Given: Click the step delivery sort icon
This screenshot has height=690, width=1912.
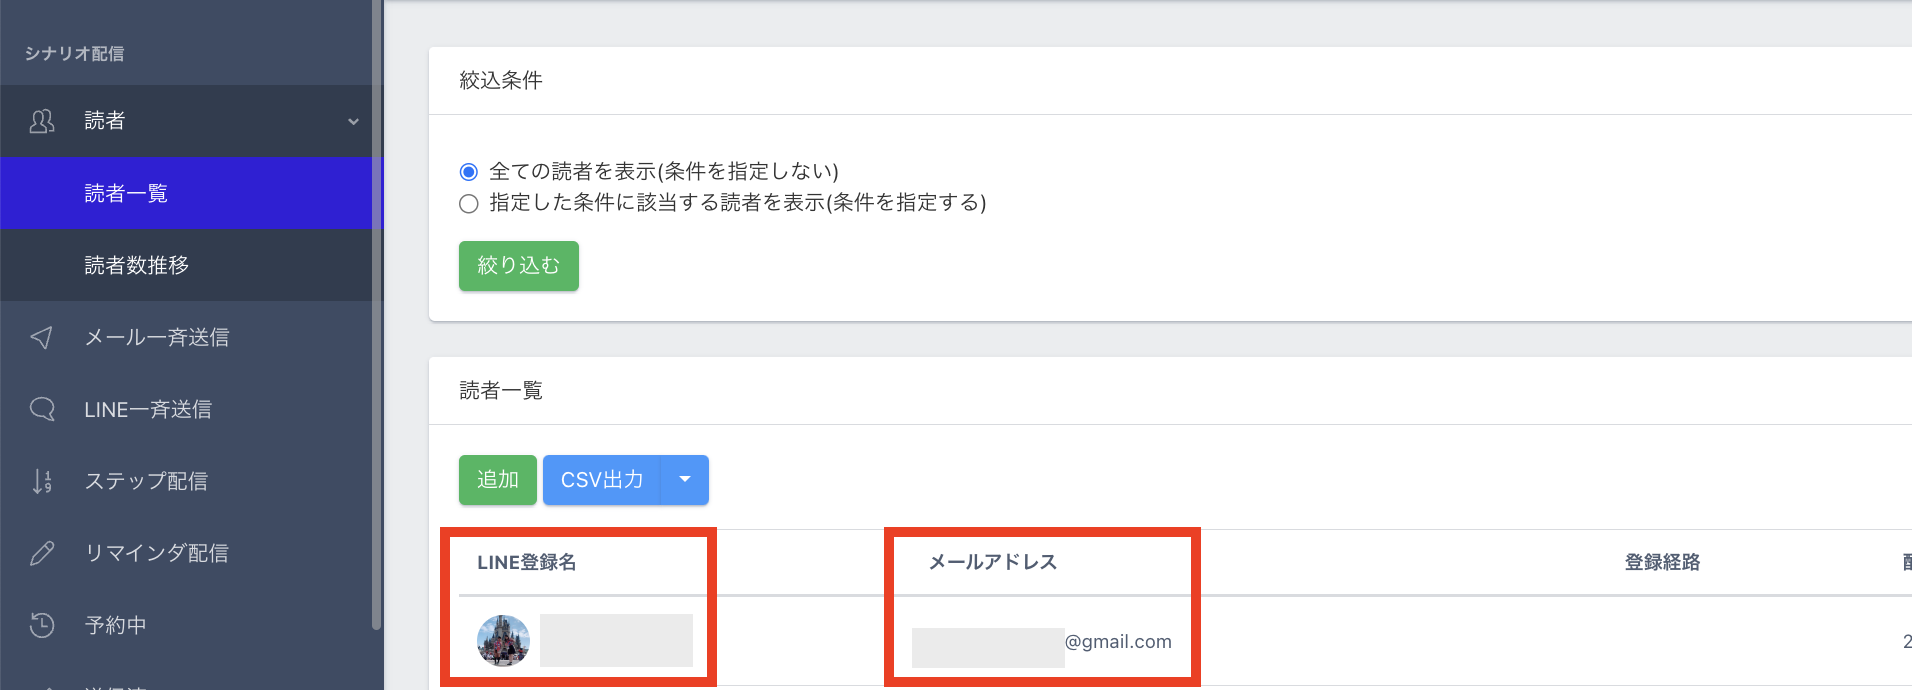Looking at the screenshot, I should 42,481.
